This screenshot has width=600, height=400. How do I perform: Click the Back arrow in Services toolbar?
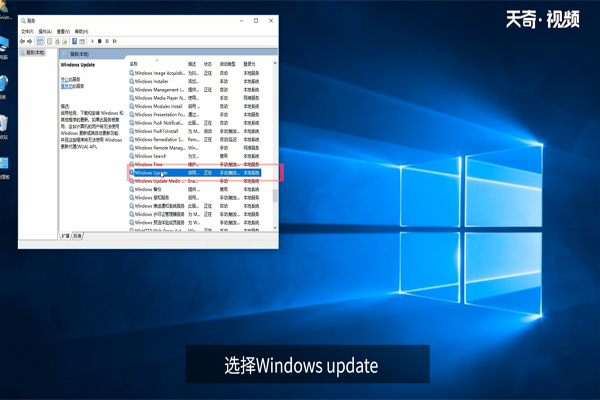[x=22, y=41]
